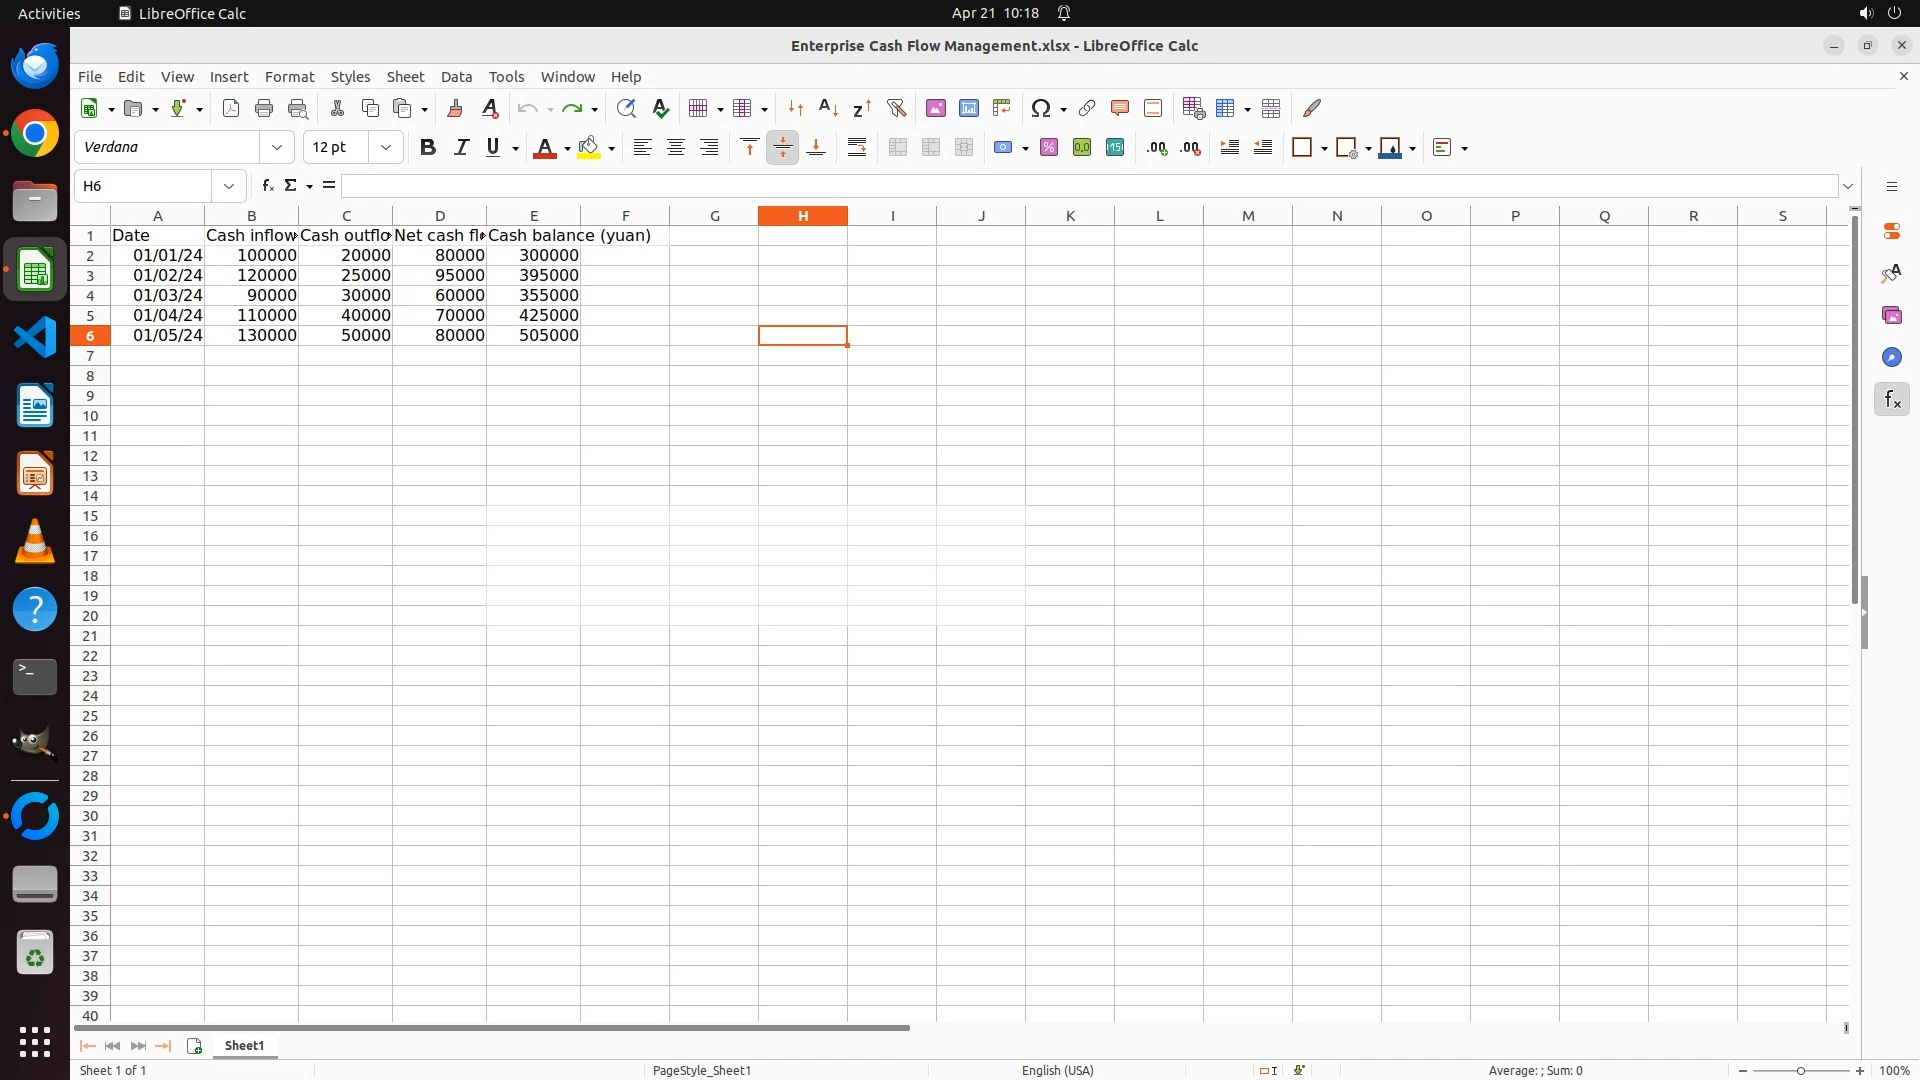Expand the Name Box dropdown arrow
Image resolution: width=1920 pixels, height=1080 pixels.
tap(229, 186)
